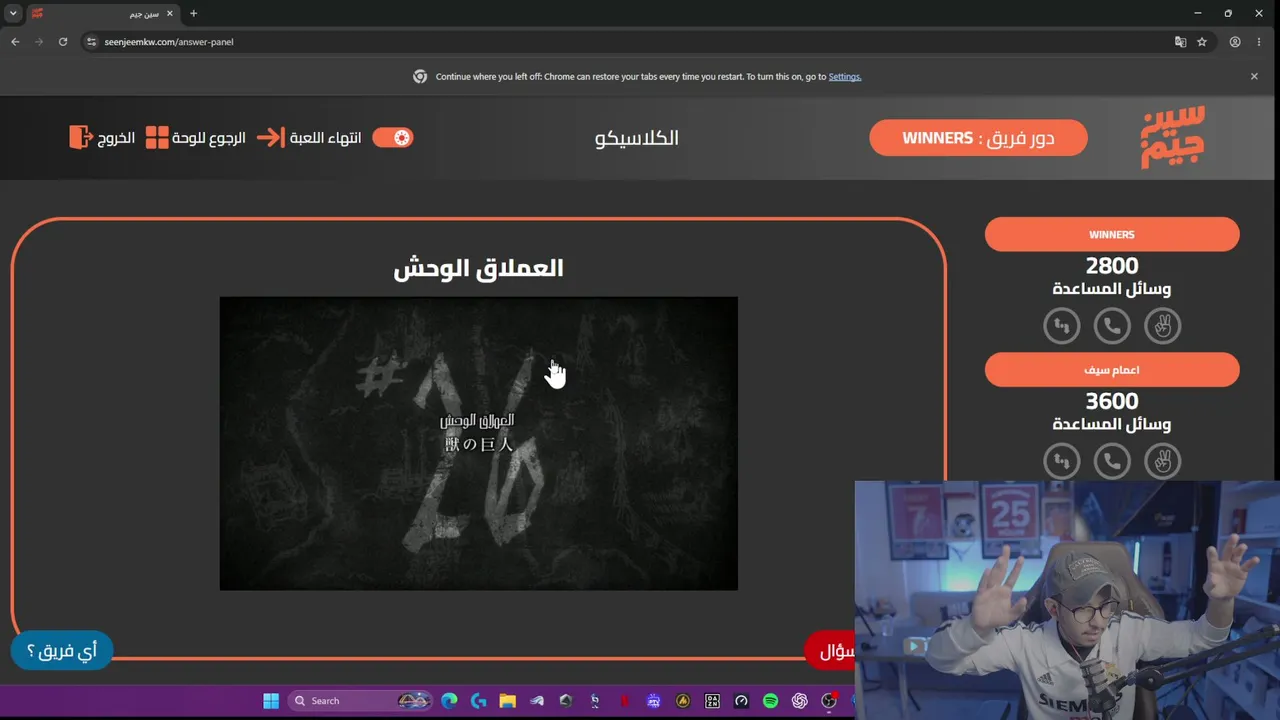This screenshot has width=1280, height=720.
Task: Use the swap-arrows lifeline under اعمام سيف team
Action: point(1062,461)
